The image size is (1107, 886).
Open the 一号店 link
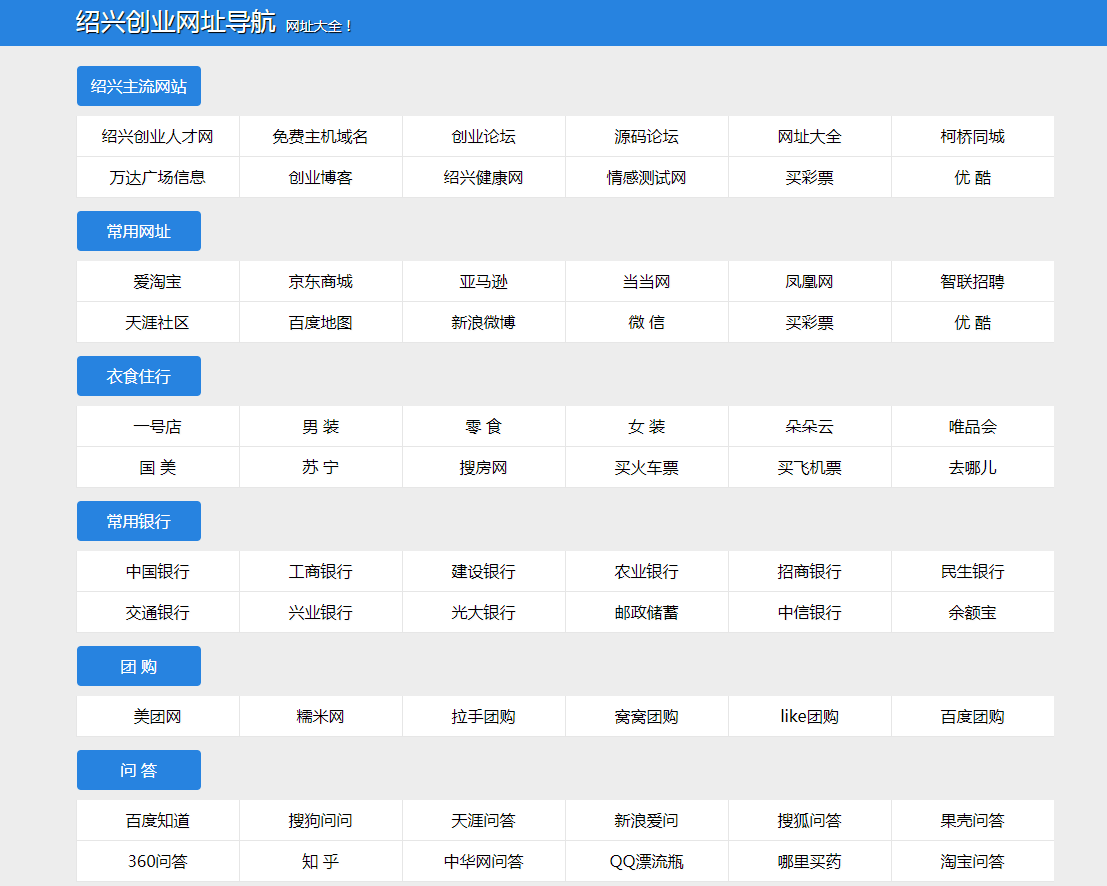(157, 426)
